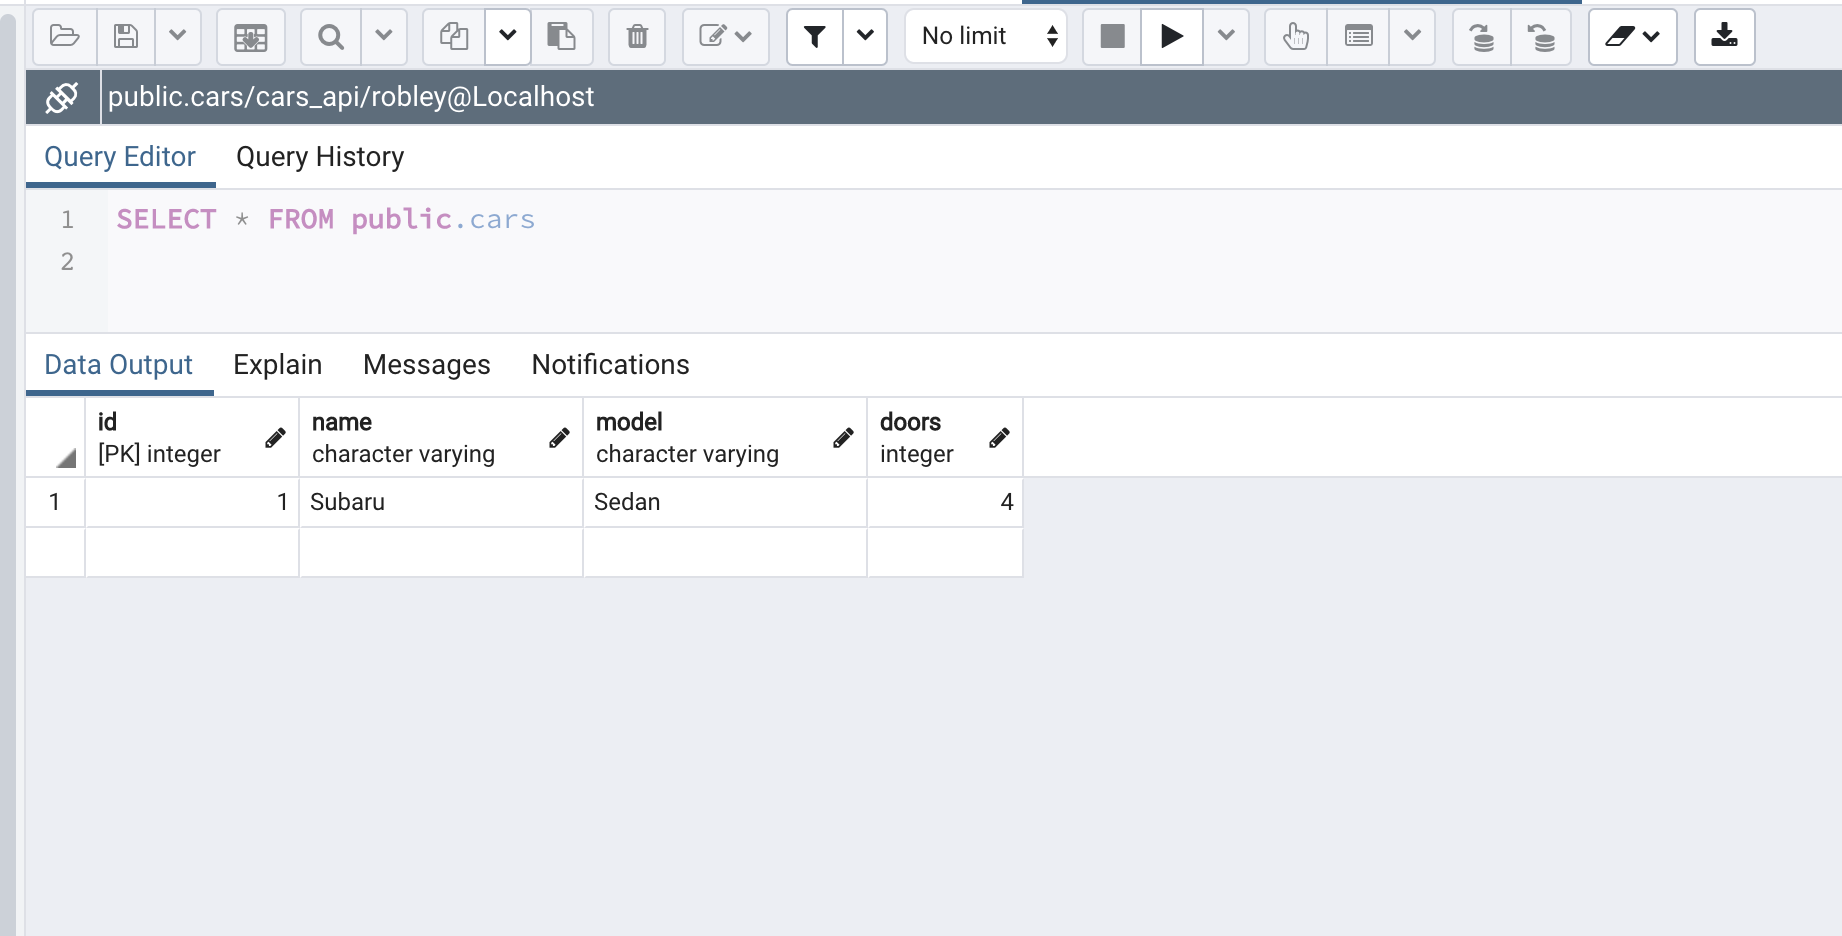Rollback the current transaction

point(1540,37)
